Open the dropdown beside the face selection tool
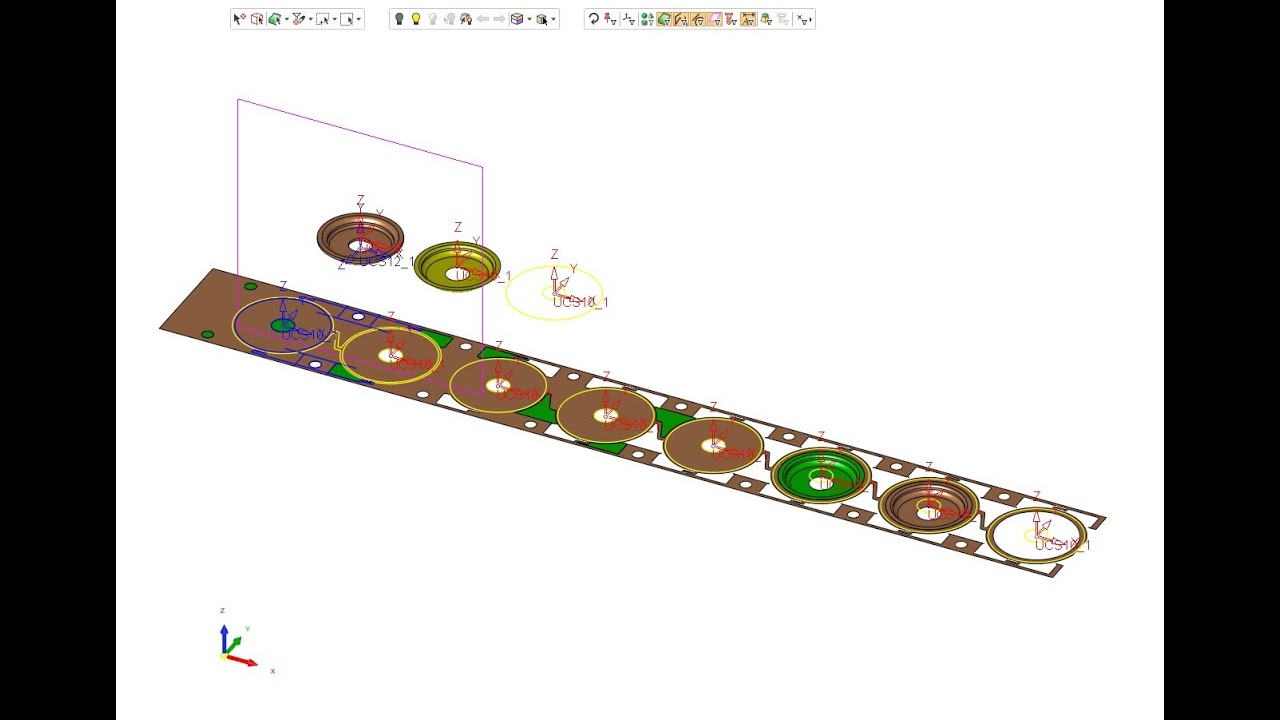The width and height of the screenshot is (1280, 720). pyautogui.click(x=286, y=19)
